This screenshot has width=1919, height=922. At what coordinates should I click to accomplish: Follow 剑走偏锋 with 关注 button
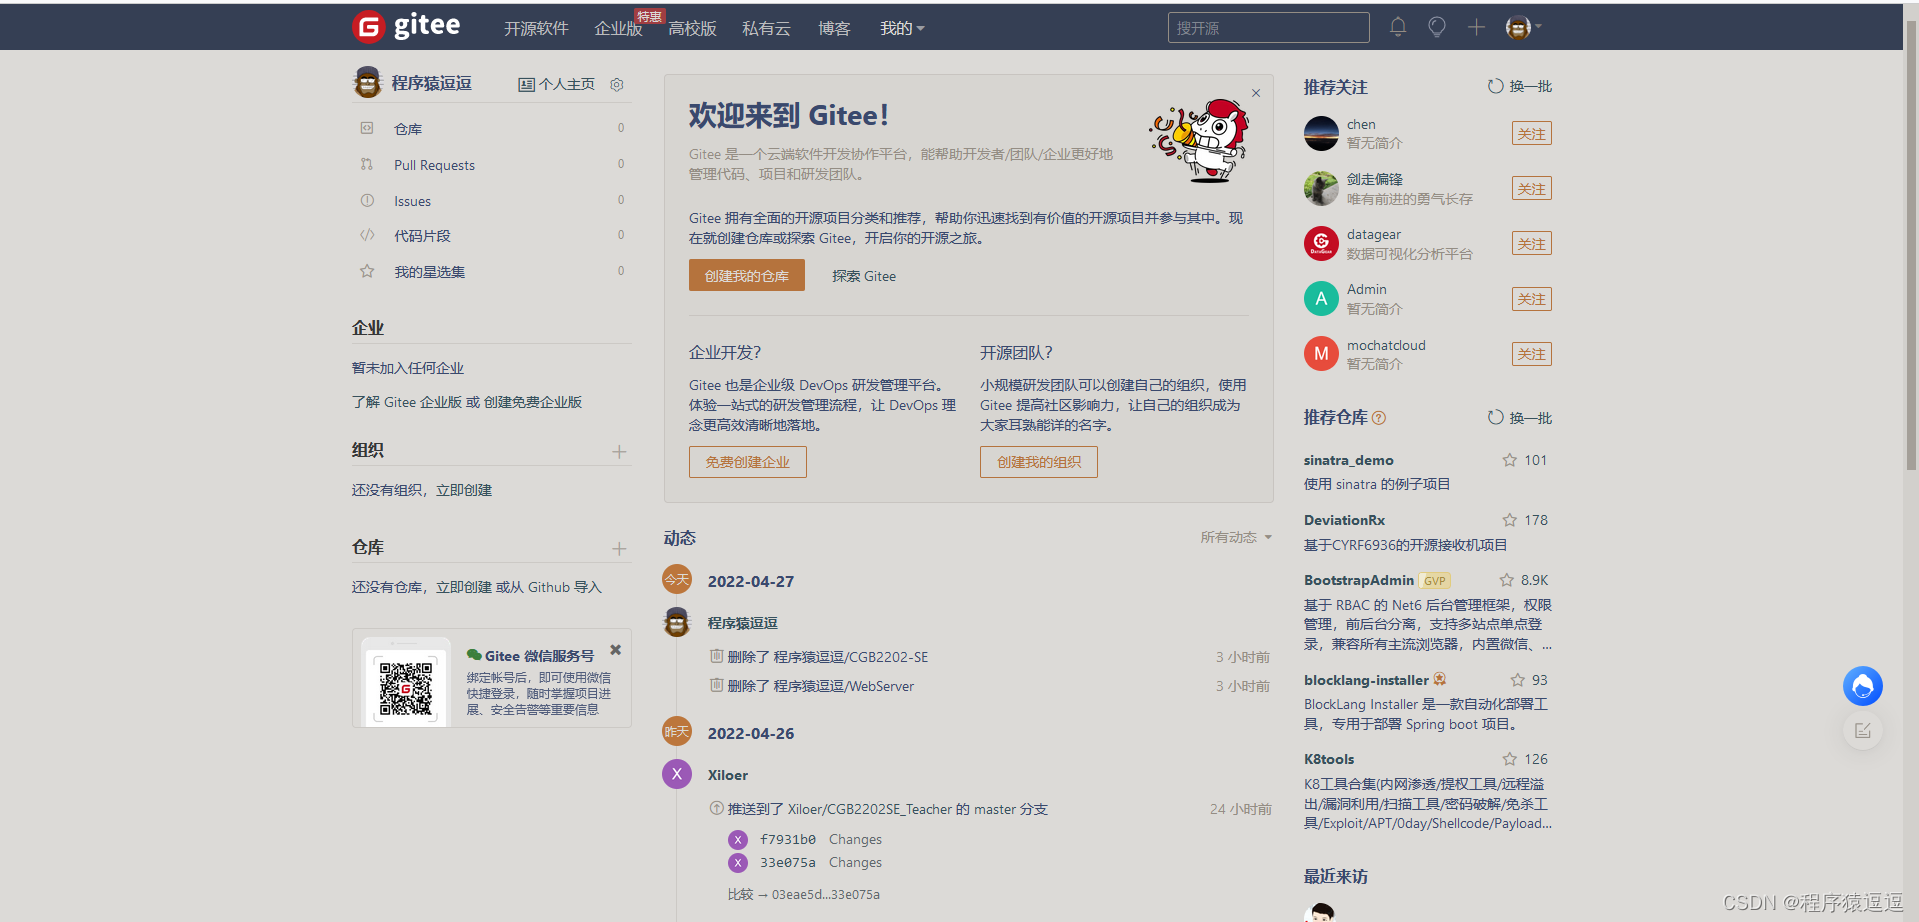pyautogui.click(x=1531, y=189)
